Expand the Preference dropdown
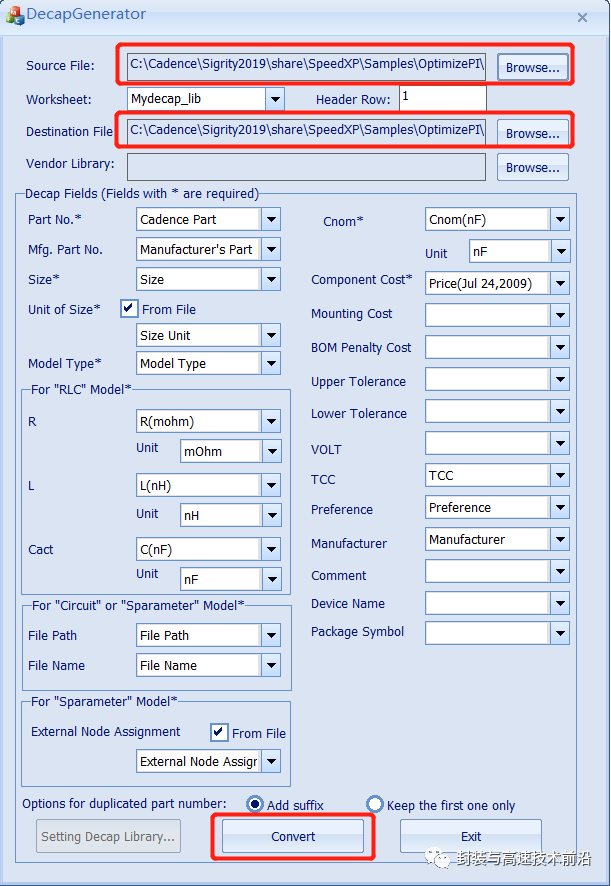 click(560, 507)
